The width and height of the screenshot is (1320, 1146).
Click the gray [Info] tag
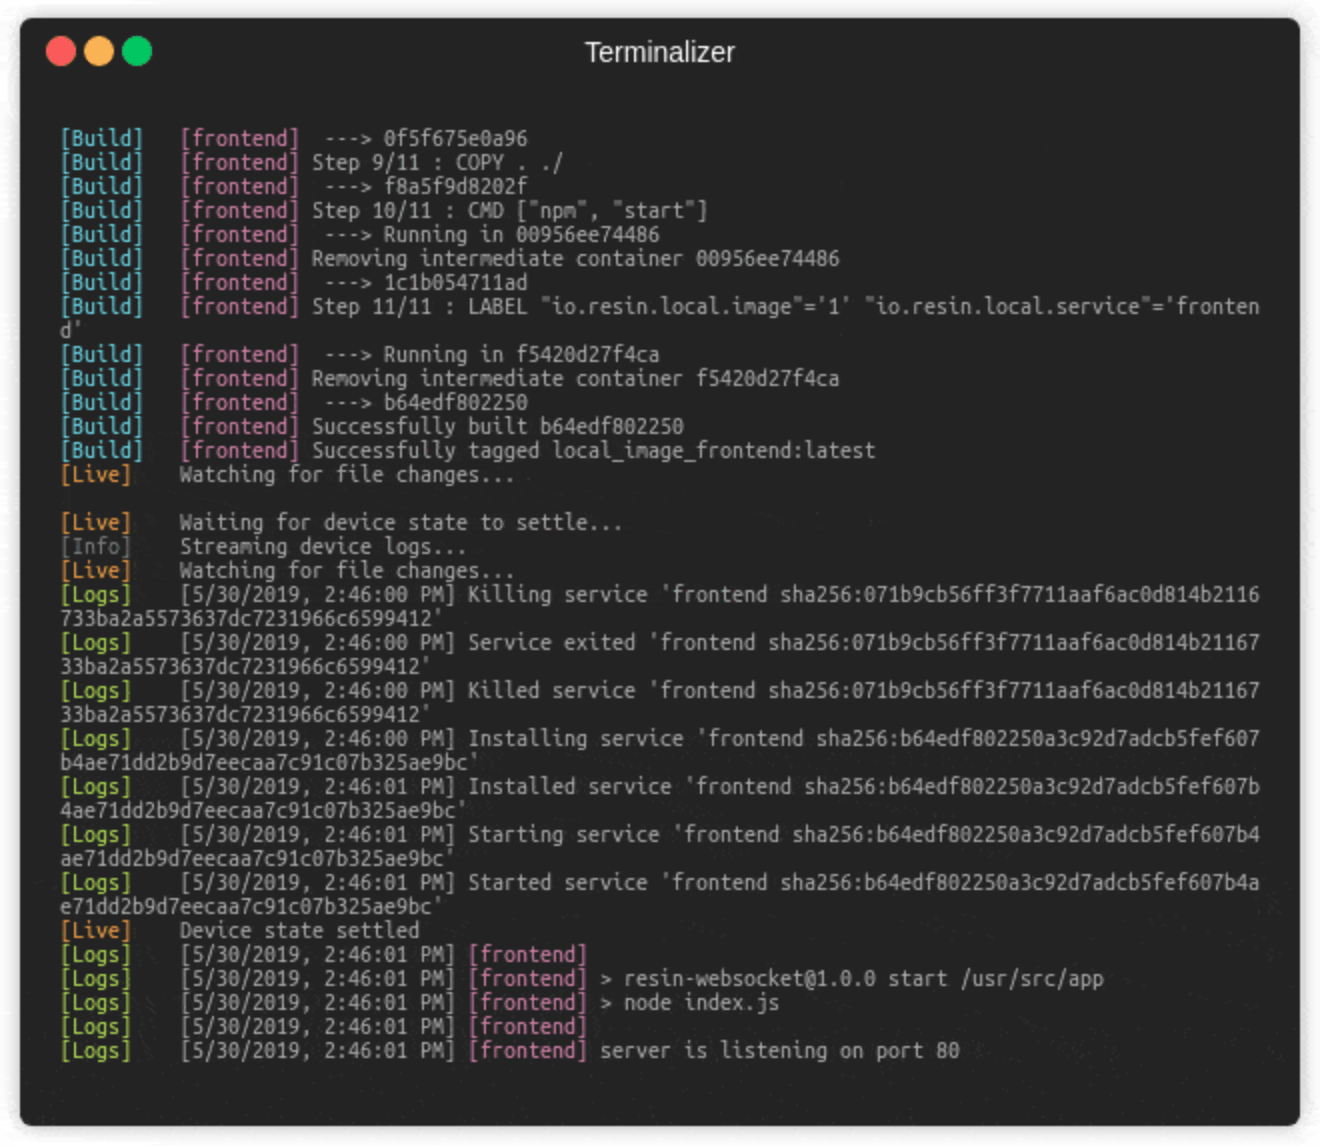point(96,546)
